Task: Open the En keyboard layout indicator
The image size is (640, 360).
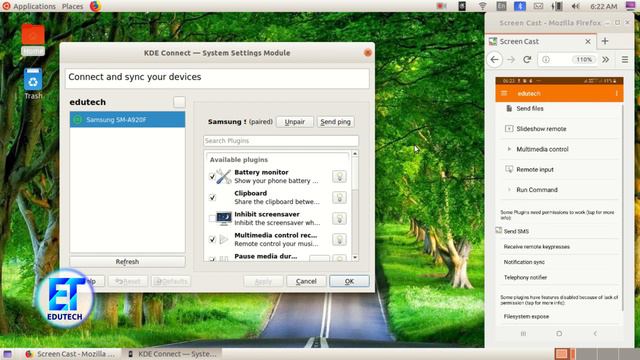Action: (x=501, y=6)
